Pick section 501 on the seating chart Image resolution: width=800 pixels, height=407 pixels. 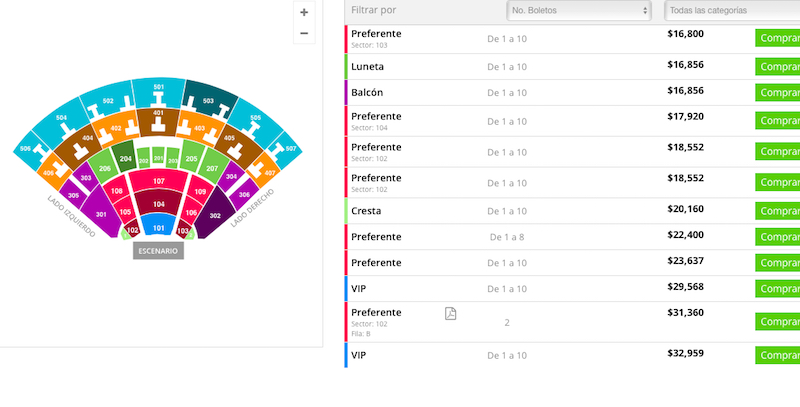coord(158,89)
